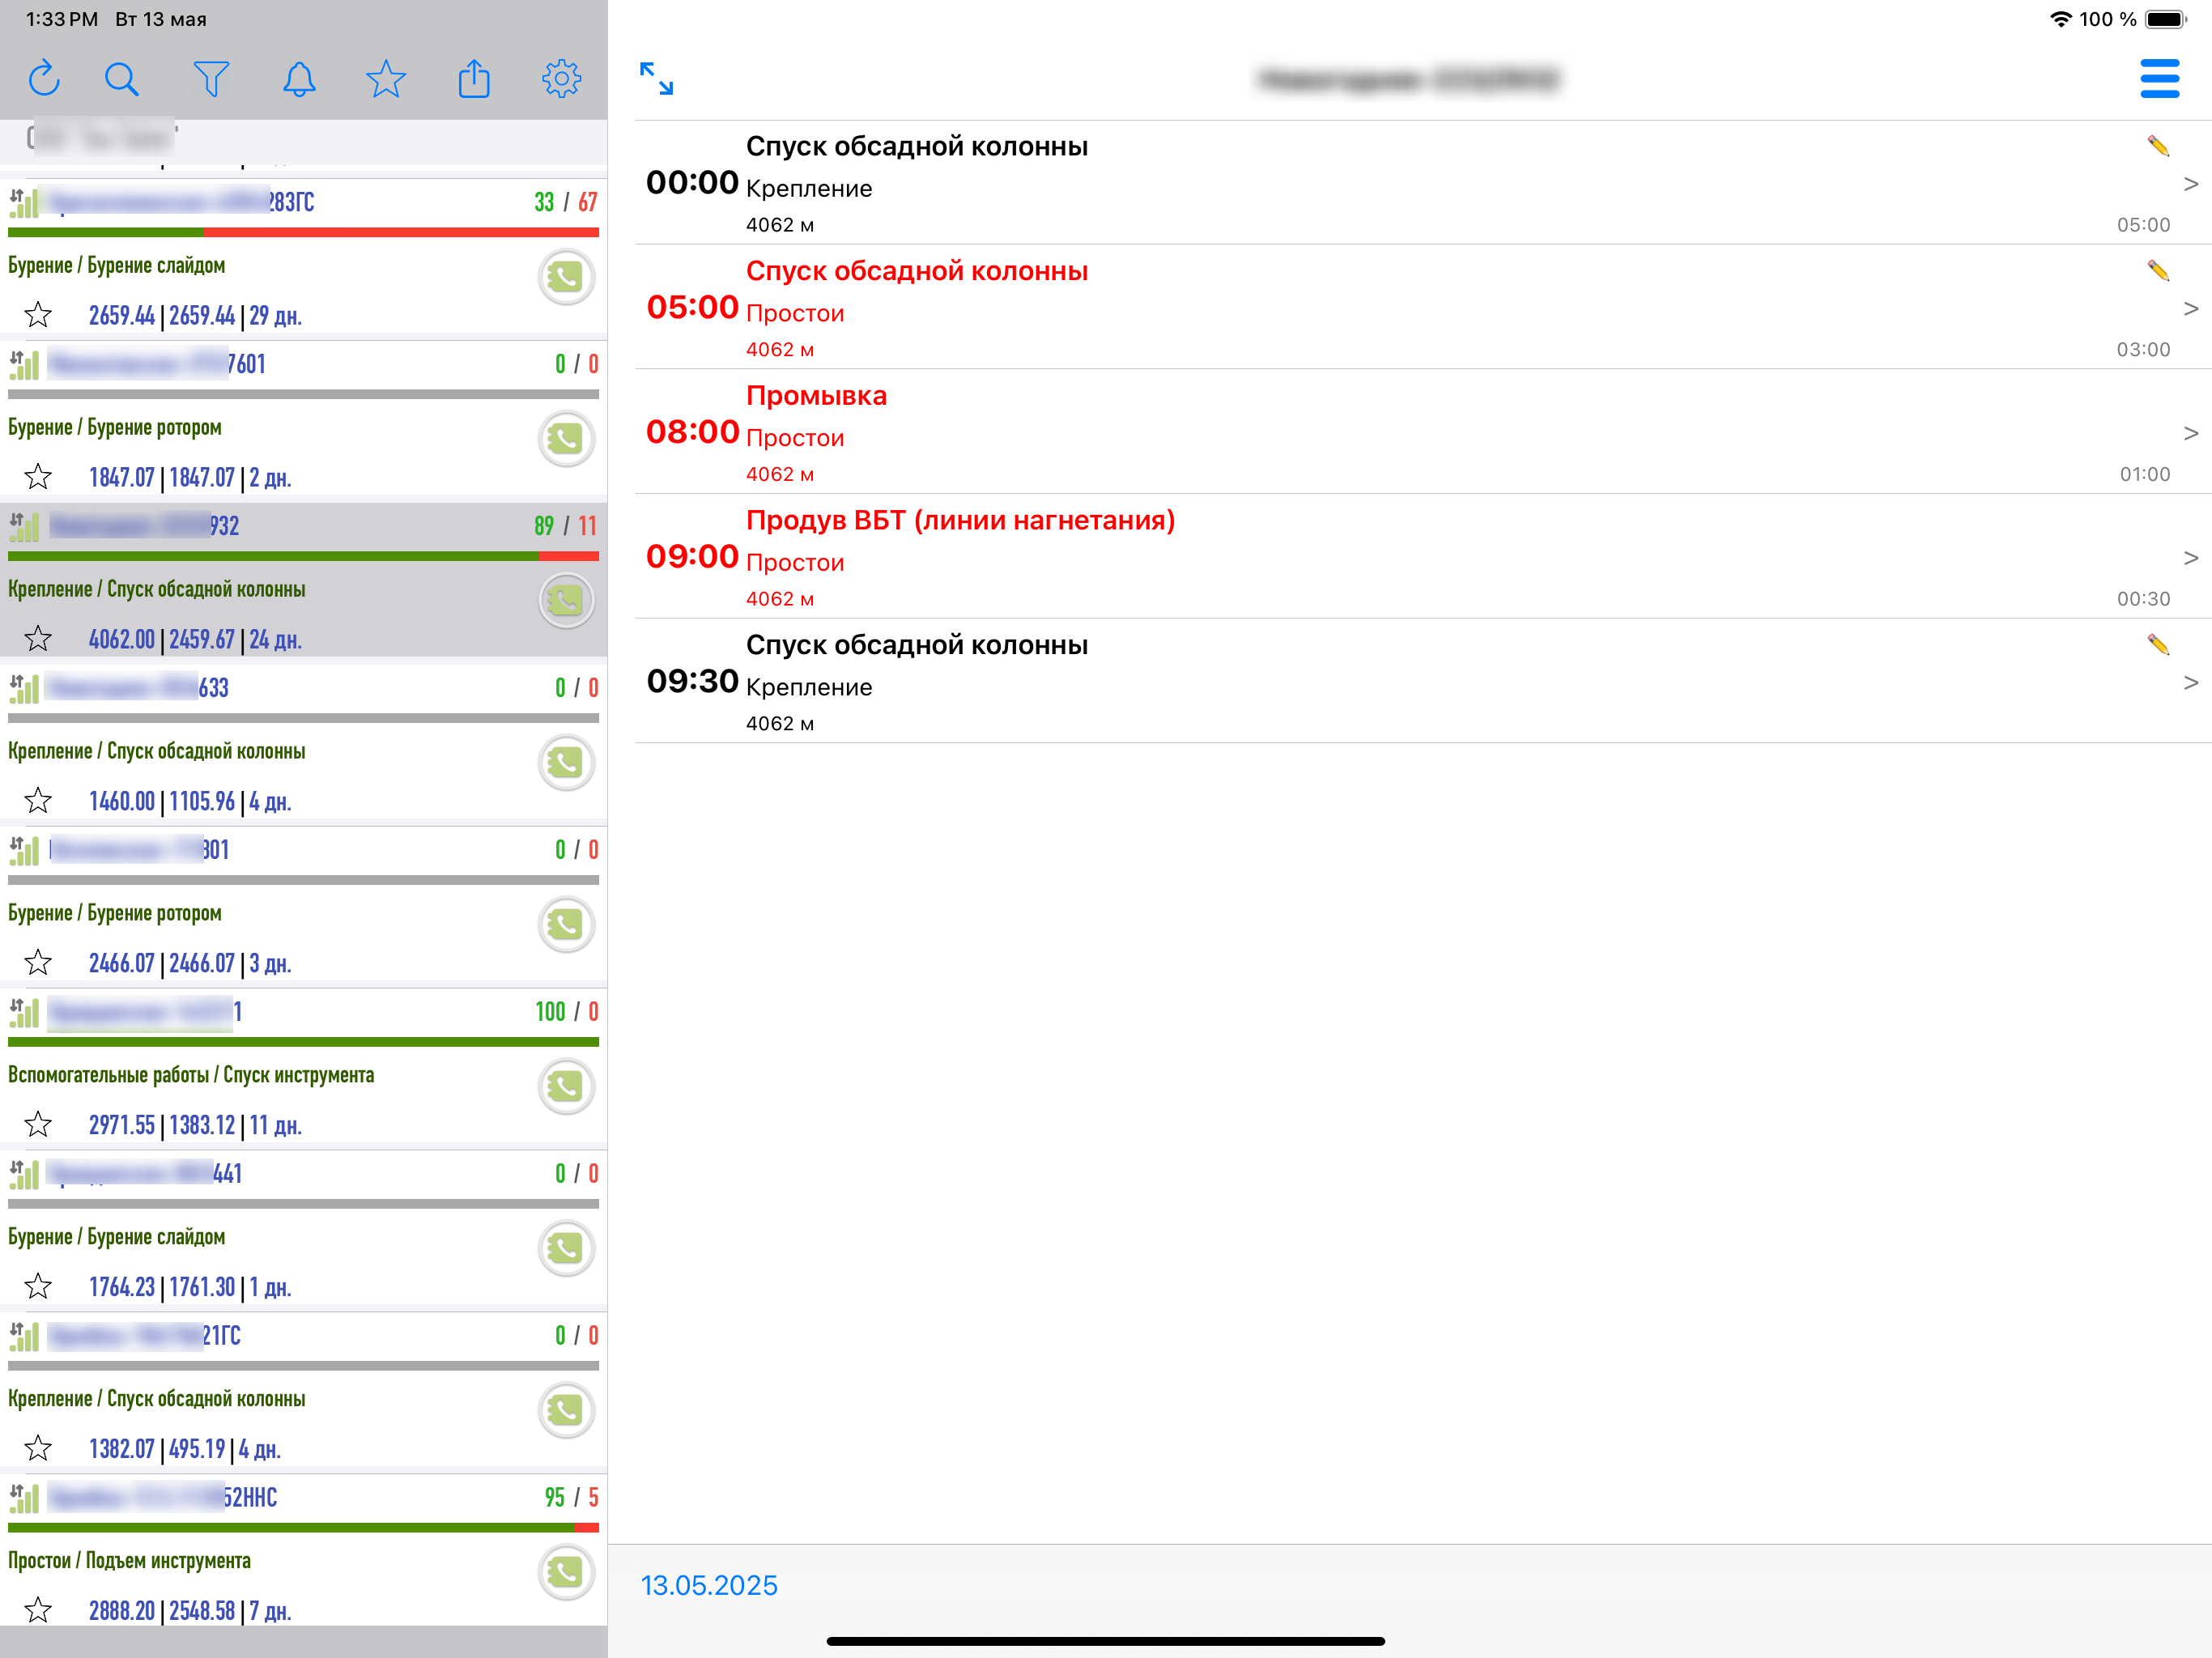Open date 13.05.2025 picker
The image size is (2212, 1658).
tap(709, 1585)
